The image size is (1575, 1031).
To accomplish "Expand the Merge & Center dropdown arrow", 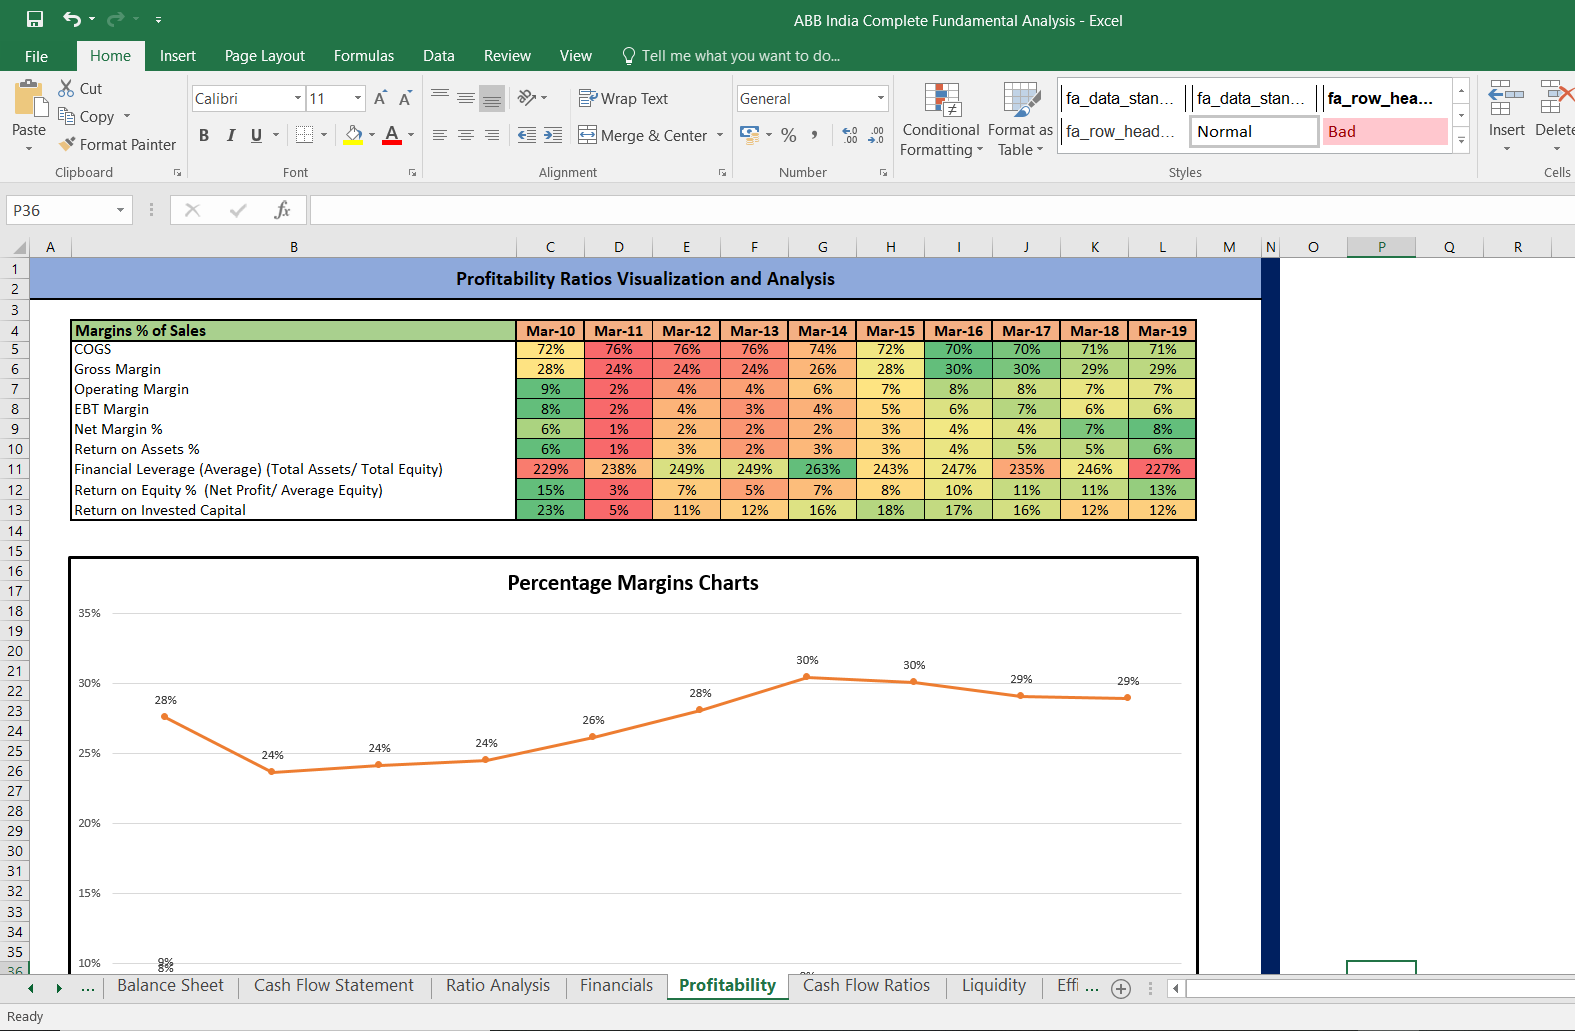I will [720, 135].
